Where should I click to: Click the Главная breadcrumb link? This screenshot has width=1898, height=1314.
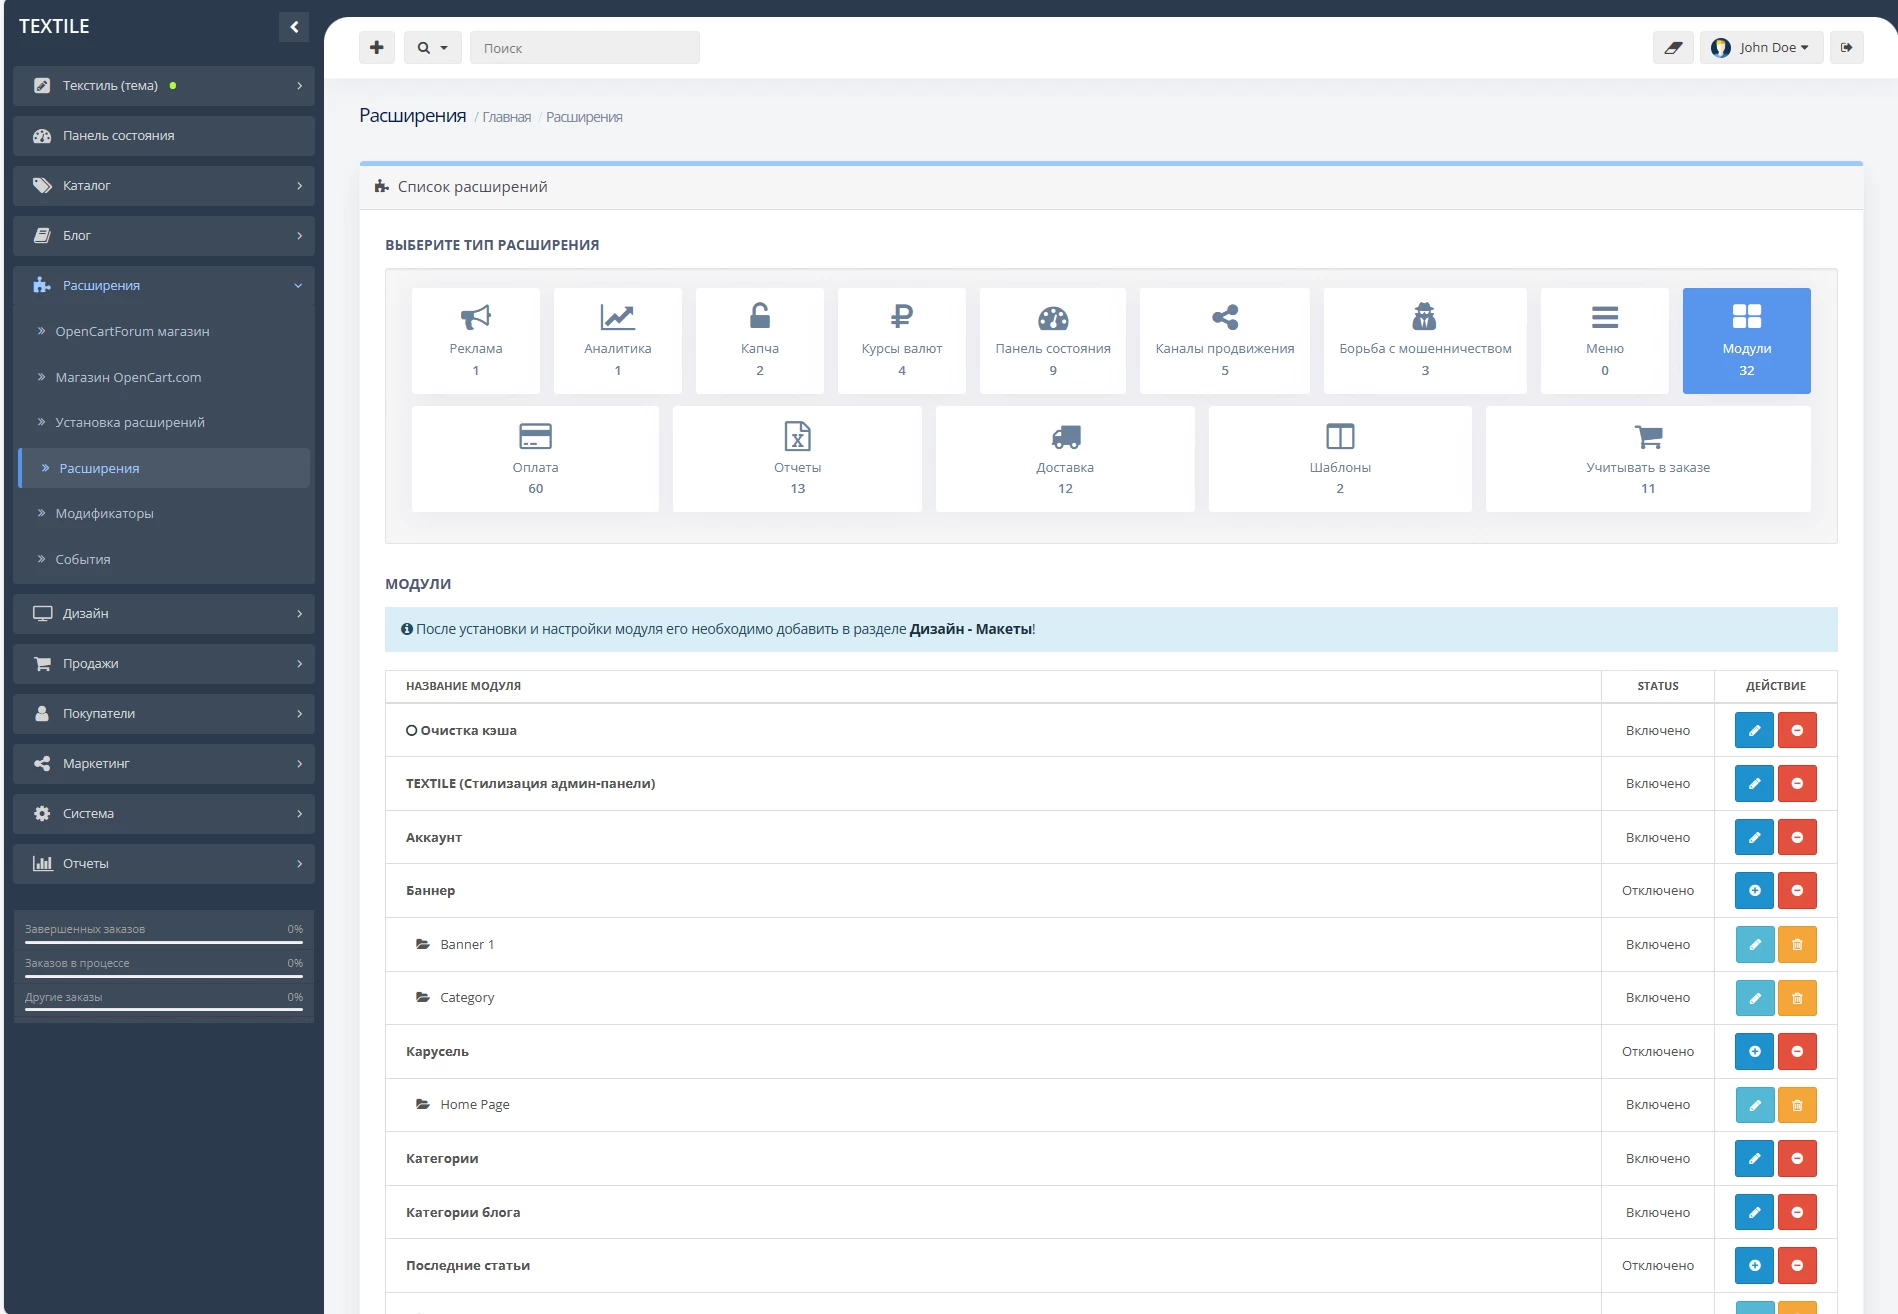(x=507, y=117)
